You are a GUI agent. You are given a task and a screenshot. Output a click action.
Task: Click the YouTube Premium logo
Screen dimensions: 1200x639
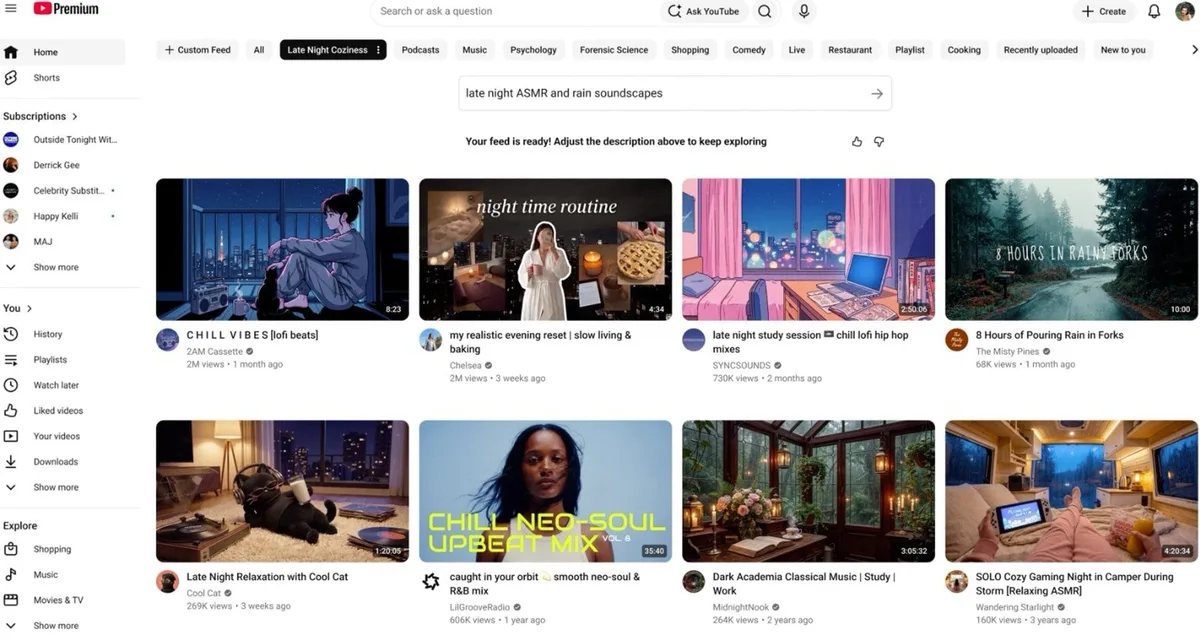[x=66, y=9]
